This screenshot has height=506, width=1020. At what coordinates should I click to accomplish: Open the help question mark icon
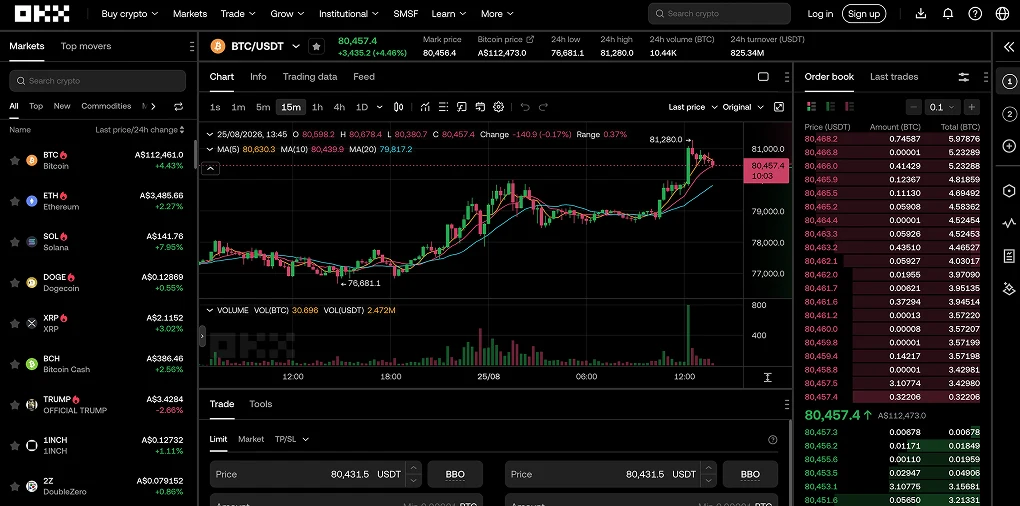tap(974, 14)
